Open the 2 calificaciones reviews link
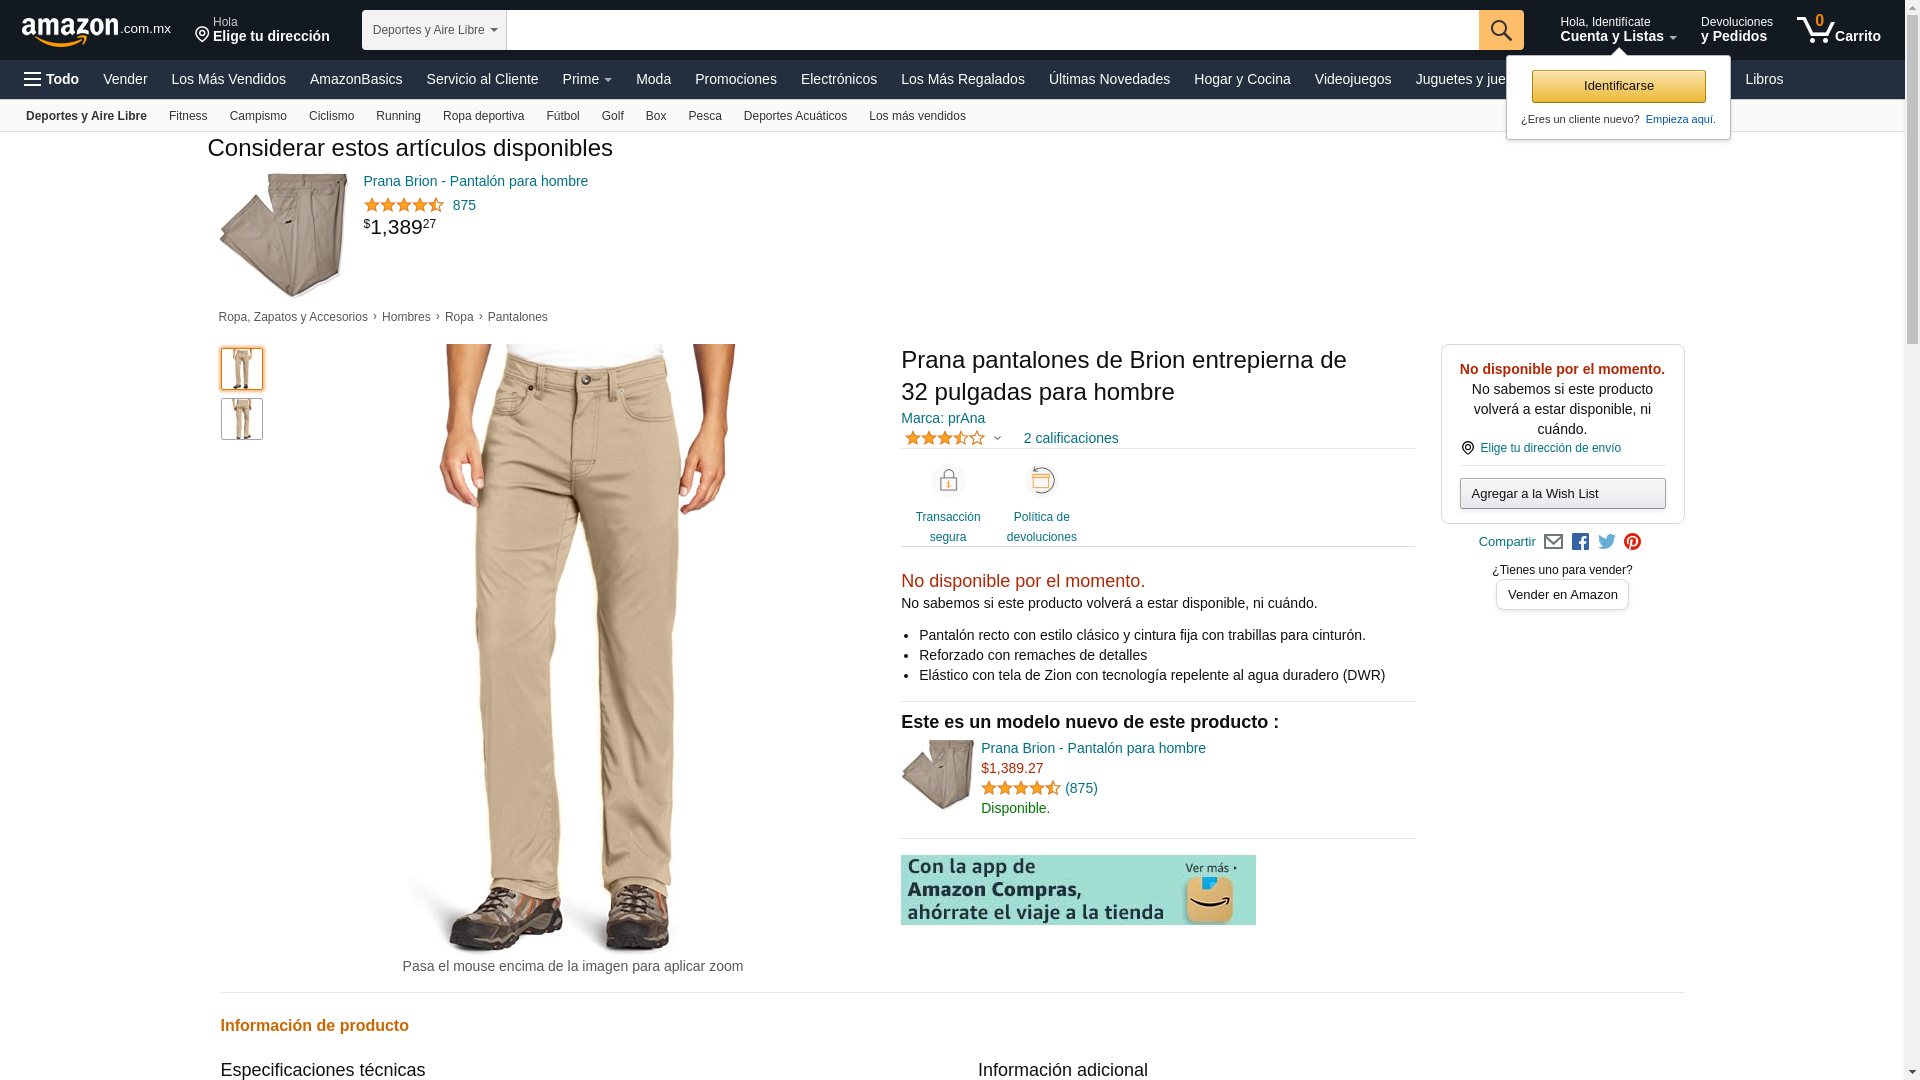The height and width of the screenshot is (1080, 1920). coord(1071,439)
